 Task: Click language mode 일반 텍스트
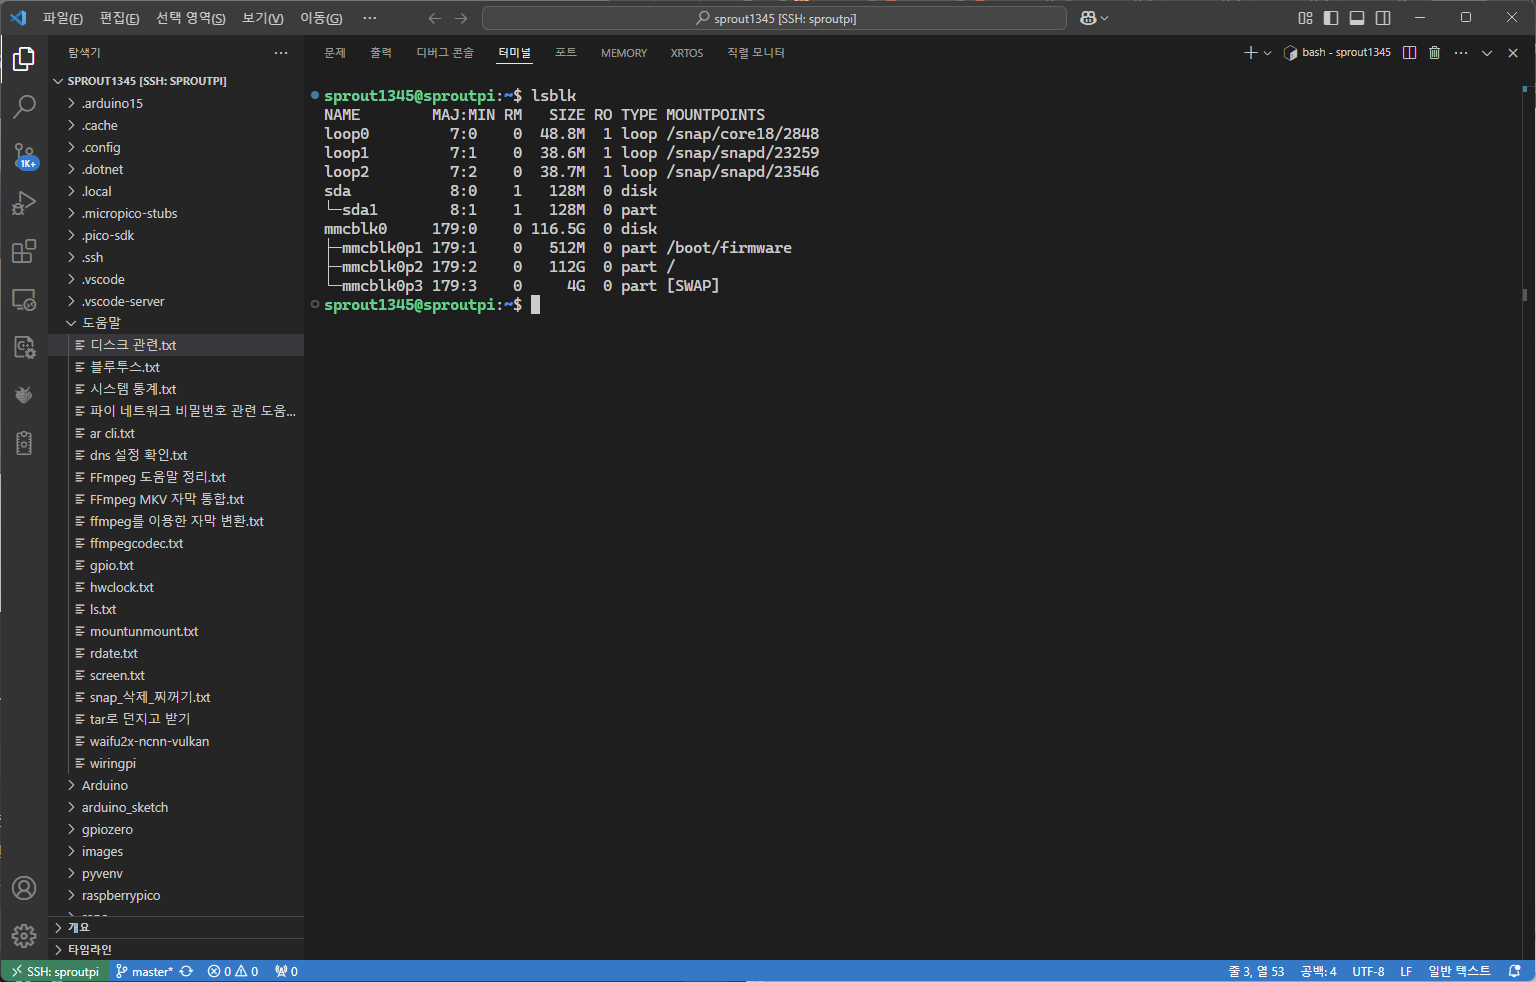pos(1459,971)
